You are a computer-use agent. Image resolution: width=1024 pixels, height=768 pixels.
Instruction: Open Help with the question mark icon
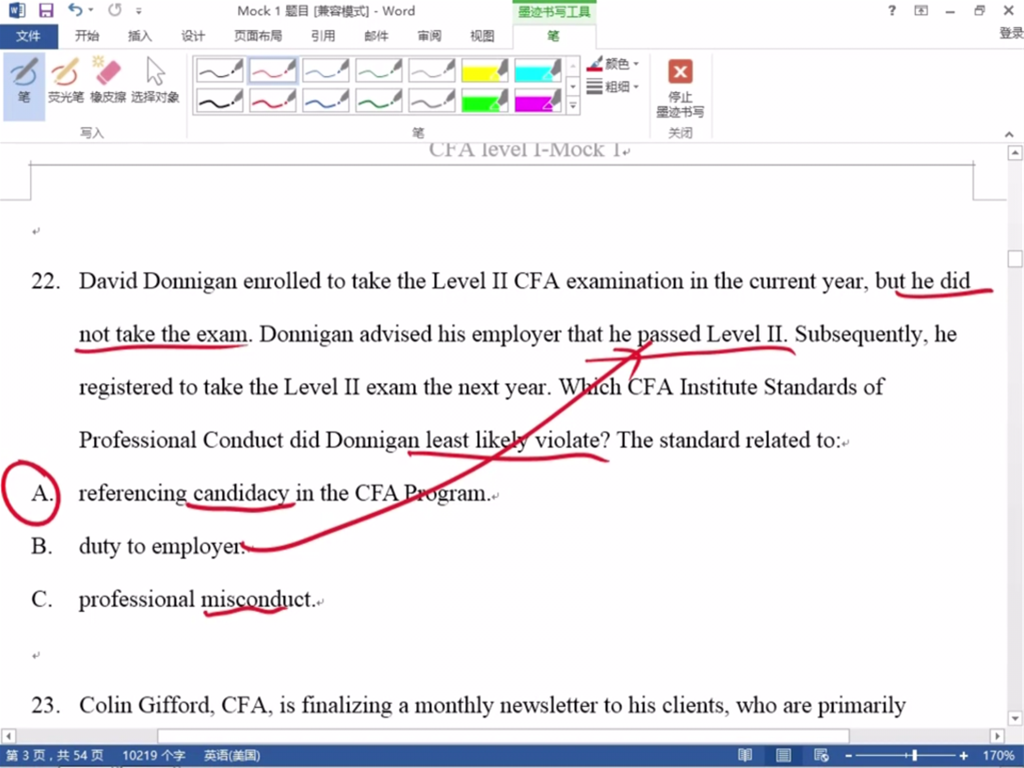pos(892,11)
